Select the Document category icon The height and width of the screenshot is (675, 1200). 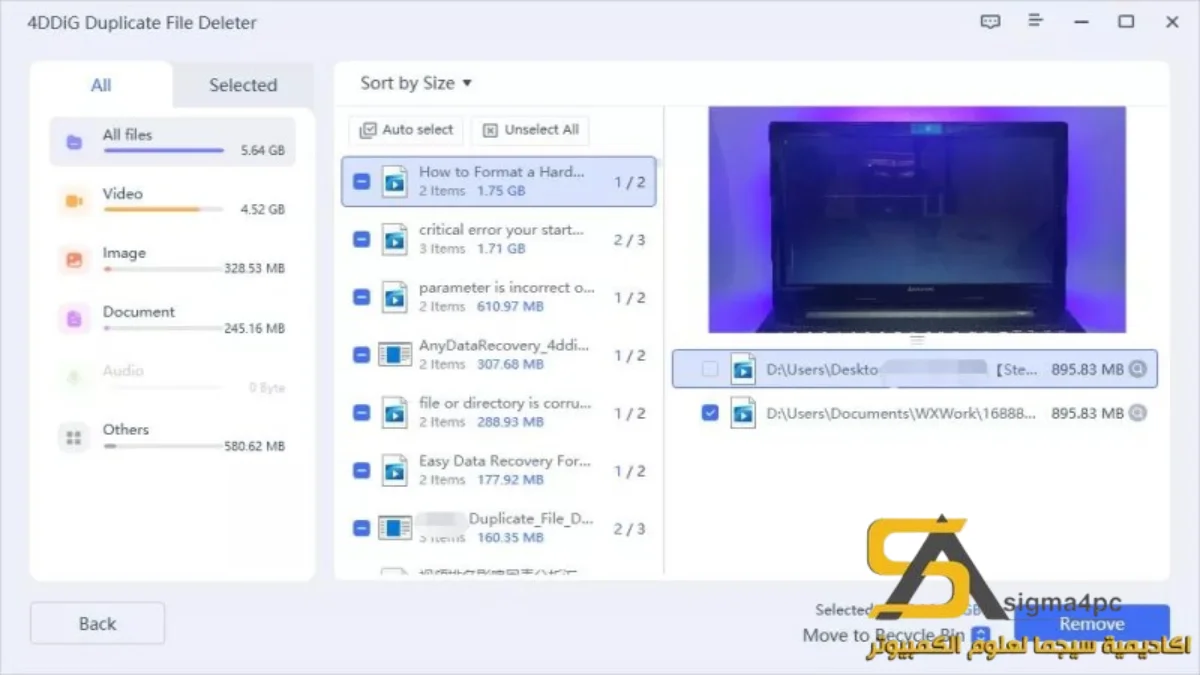pos(74,319)
